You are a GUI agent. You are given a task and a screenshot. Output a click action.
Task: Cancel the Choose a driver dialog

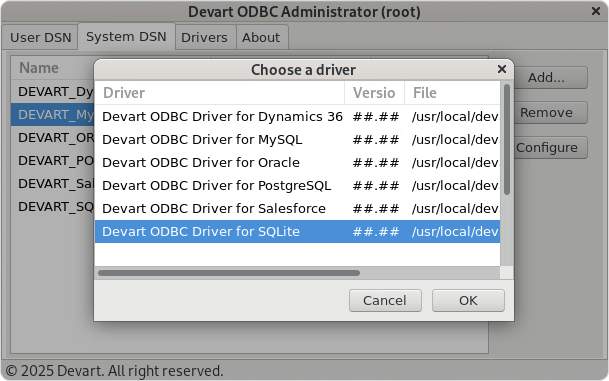pos(385,300)
